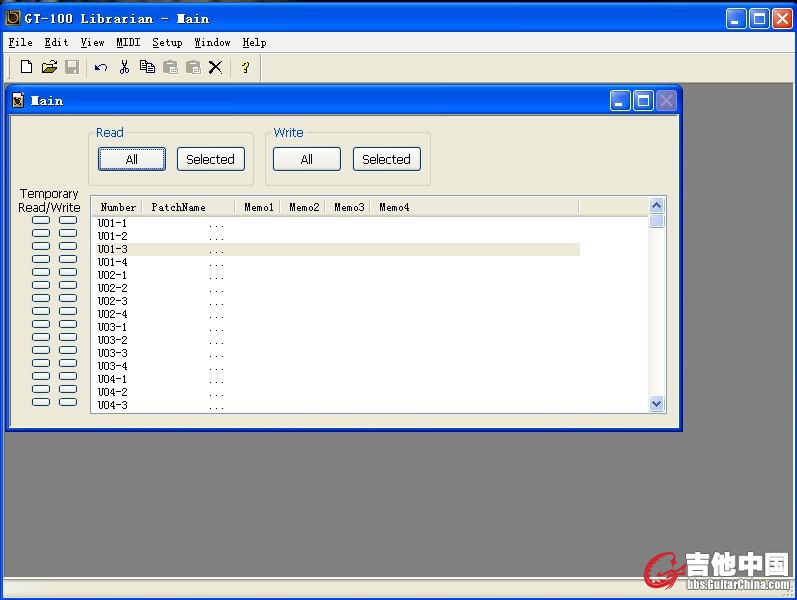Image resolution: width=797 pixels, height=600 pixels.
Task: Click the PatchName column header
Action: click(179, 207)
